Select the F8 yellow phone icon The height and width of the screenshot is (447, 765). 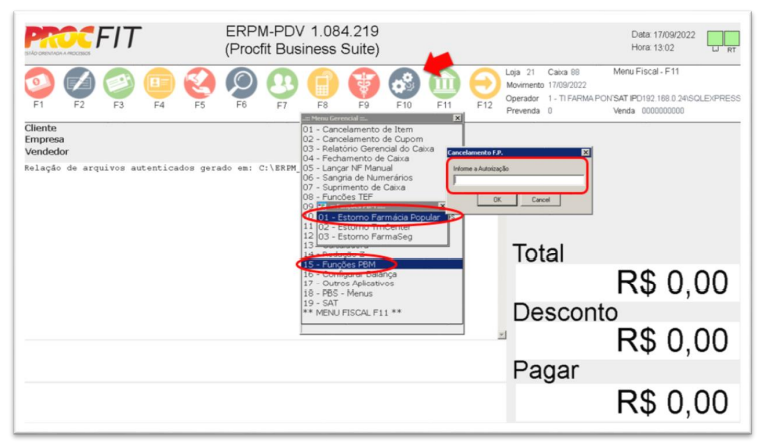(x=322, y=83)
